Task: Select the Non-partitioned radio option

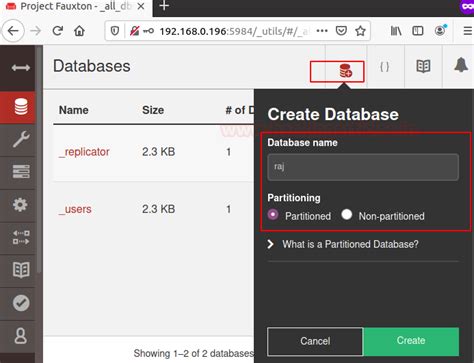Action: click(x=347, y=214)
